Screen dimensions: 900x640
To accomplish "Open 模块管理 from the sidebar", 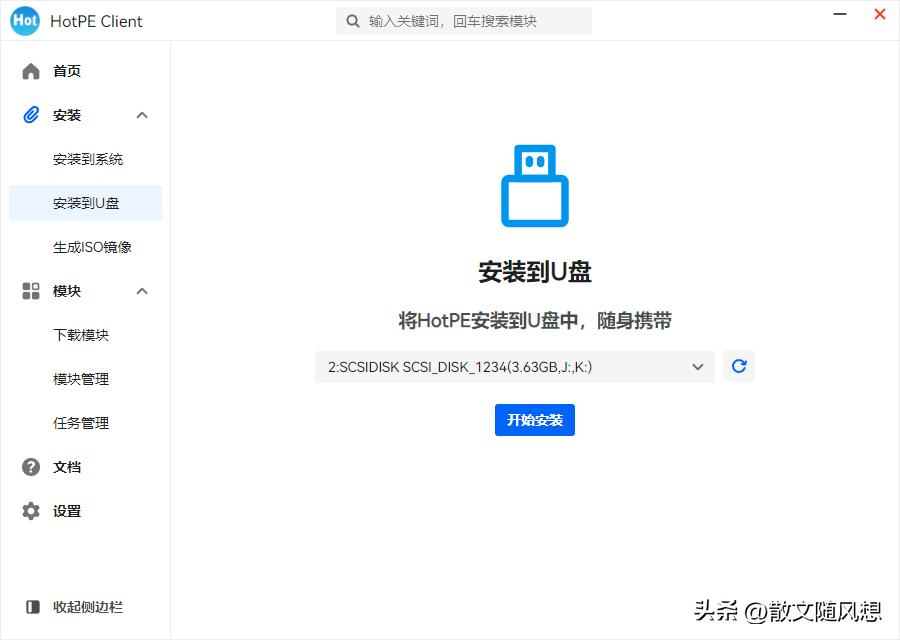I will pos(82,379).
